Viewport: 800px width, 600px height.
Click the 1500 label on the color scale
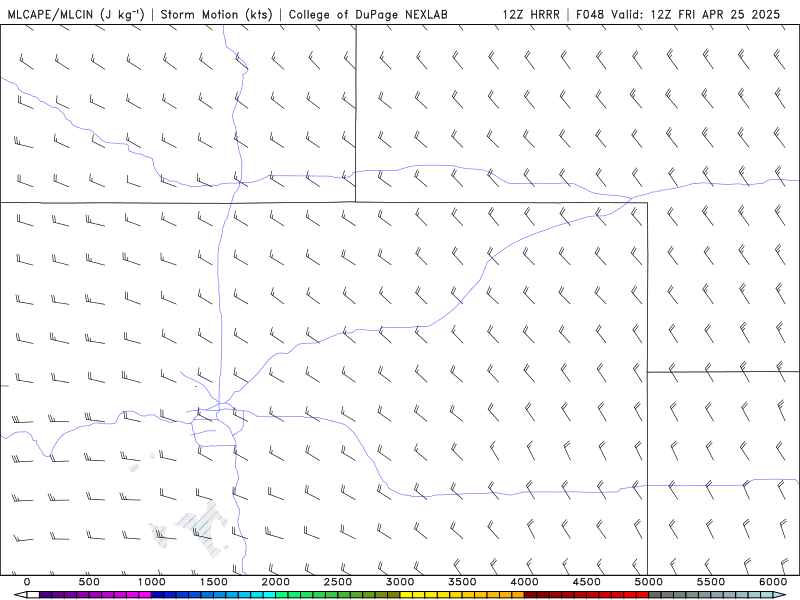[x=214, y=582]
